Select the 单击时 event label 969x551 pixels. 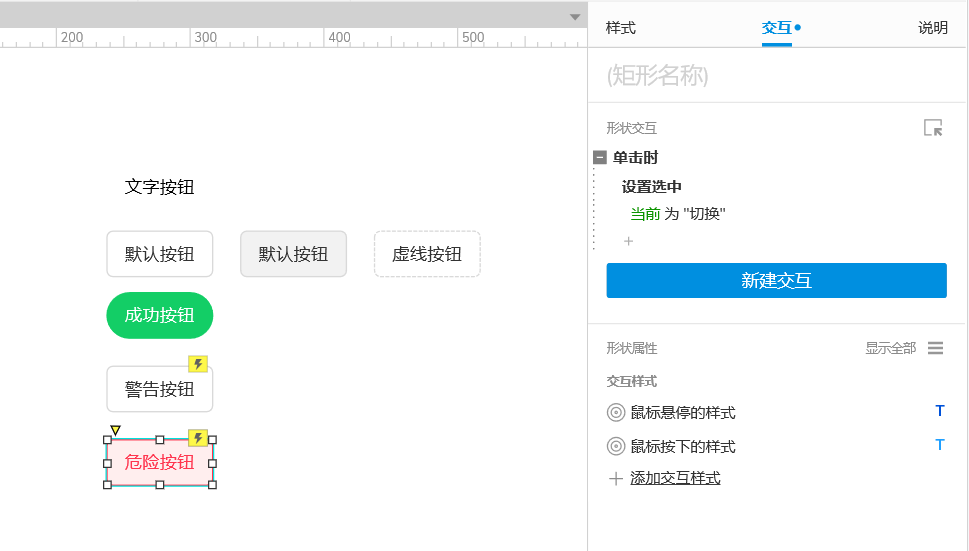635,158
